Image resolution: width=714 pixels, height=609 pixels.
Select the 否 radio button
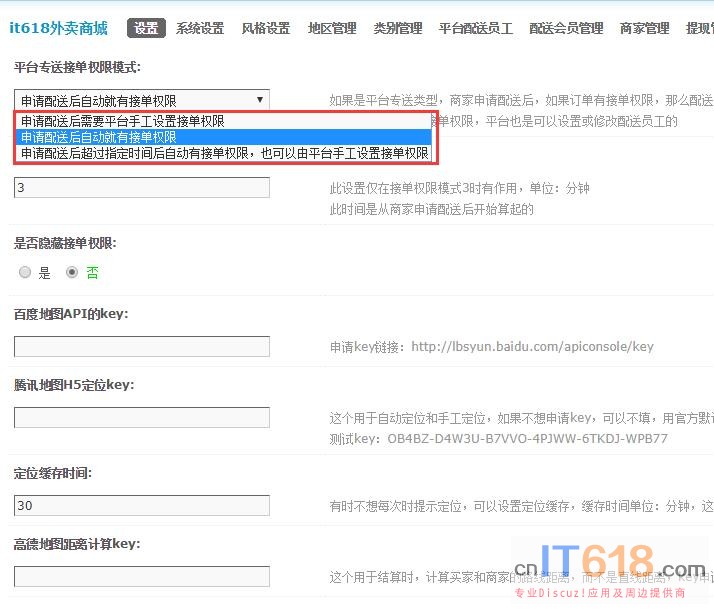tap(72, 272)
